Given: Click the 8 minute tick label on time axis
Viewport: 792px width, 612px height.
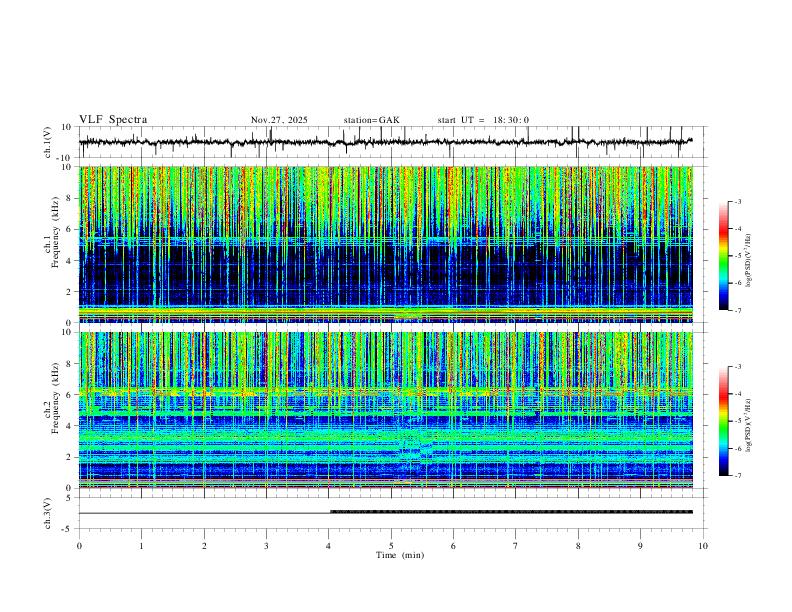Looking at the screenshot, I should coord(578,546).
